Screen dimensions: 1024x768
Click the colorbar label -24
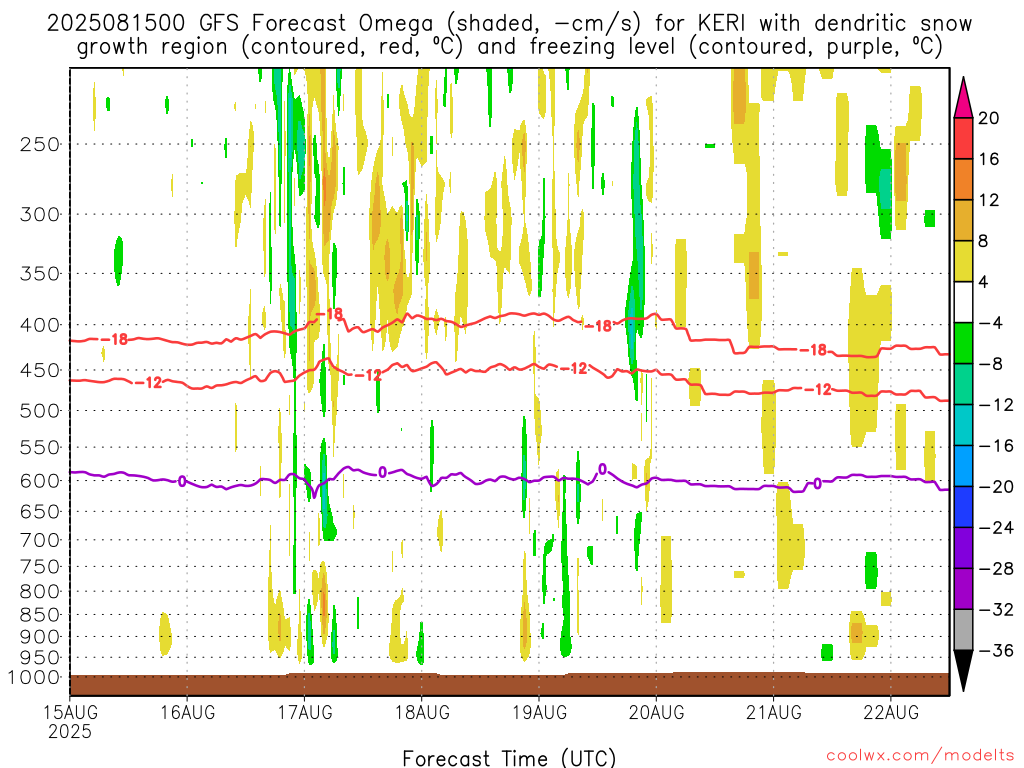(x=996, y=528)
